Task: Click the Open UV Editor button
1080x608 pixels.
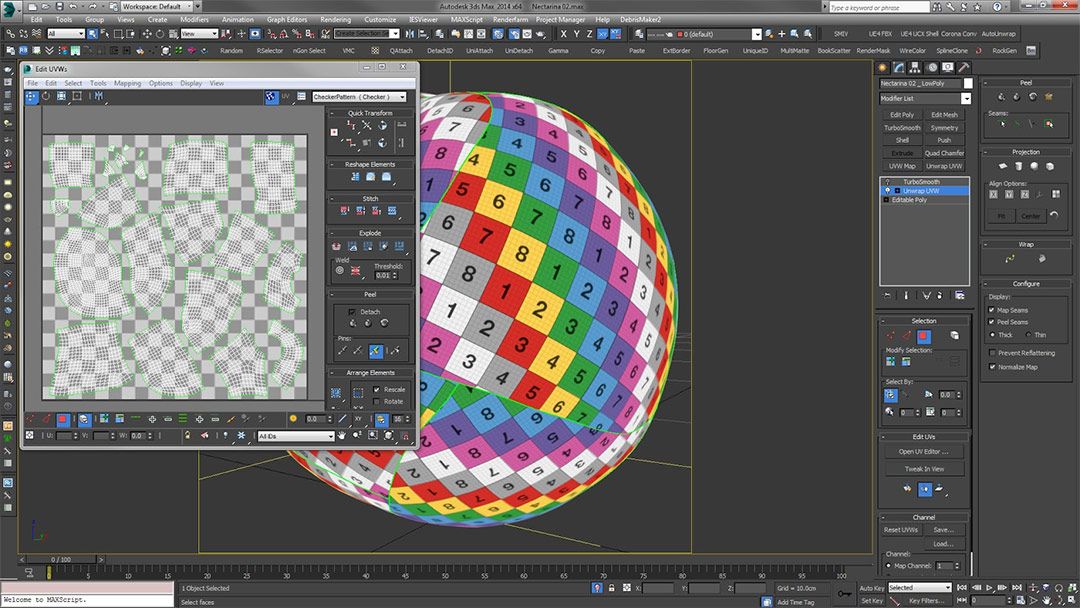Action: pyautogui.click(x=923, y=452)
